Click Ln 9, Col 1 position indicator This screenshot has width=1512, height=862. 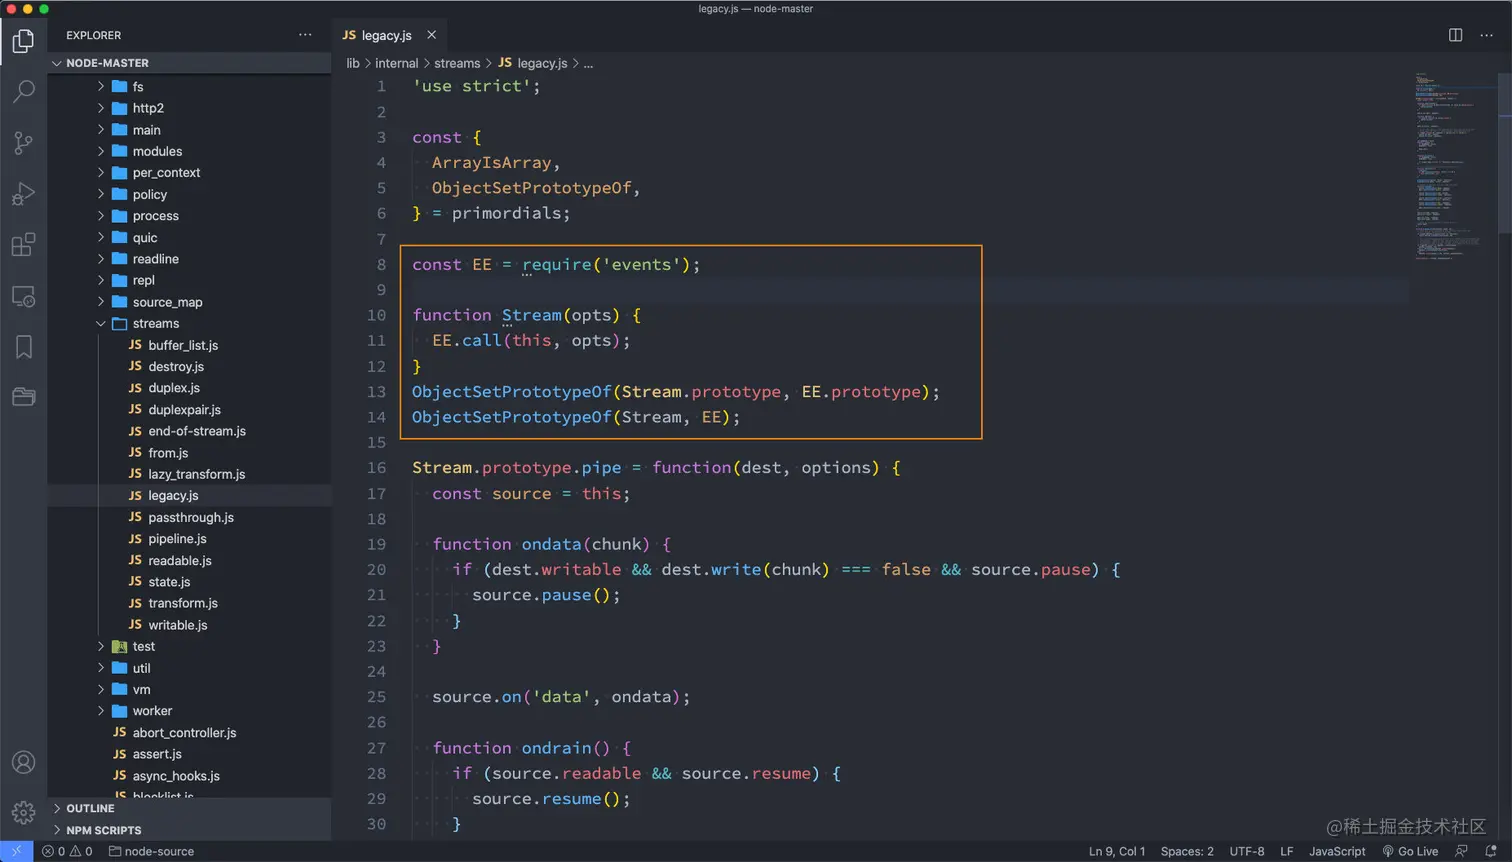[1117, 851]
